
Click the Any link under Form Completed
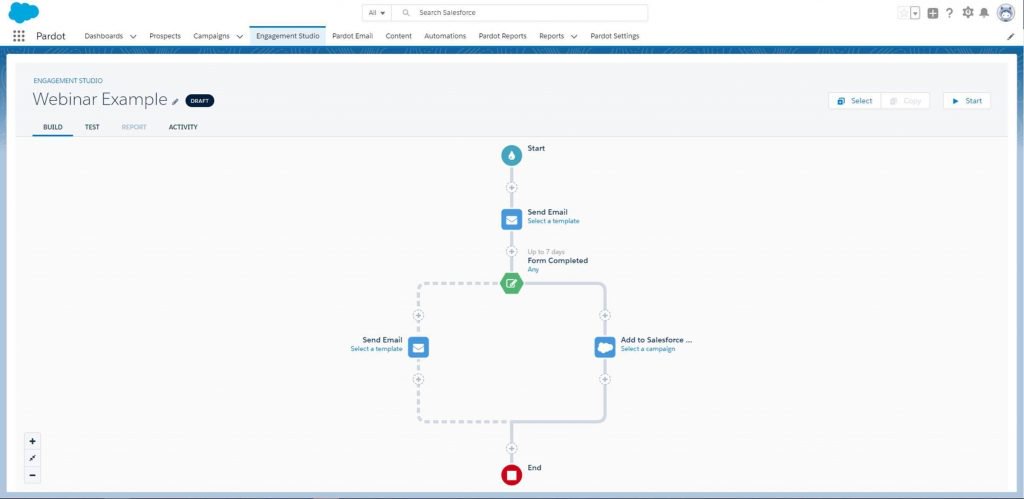(x=533, y=269)
